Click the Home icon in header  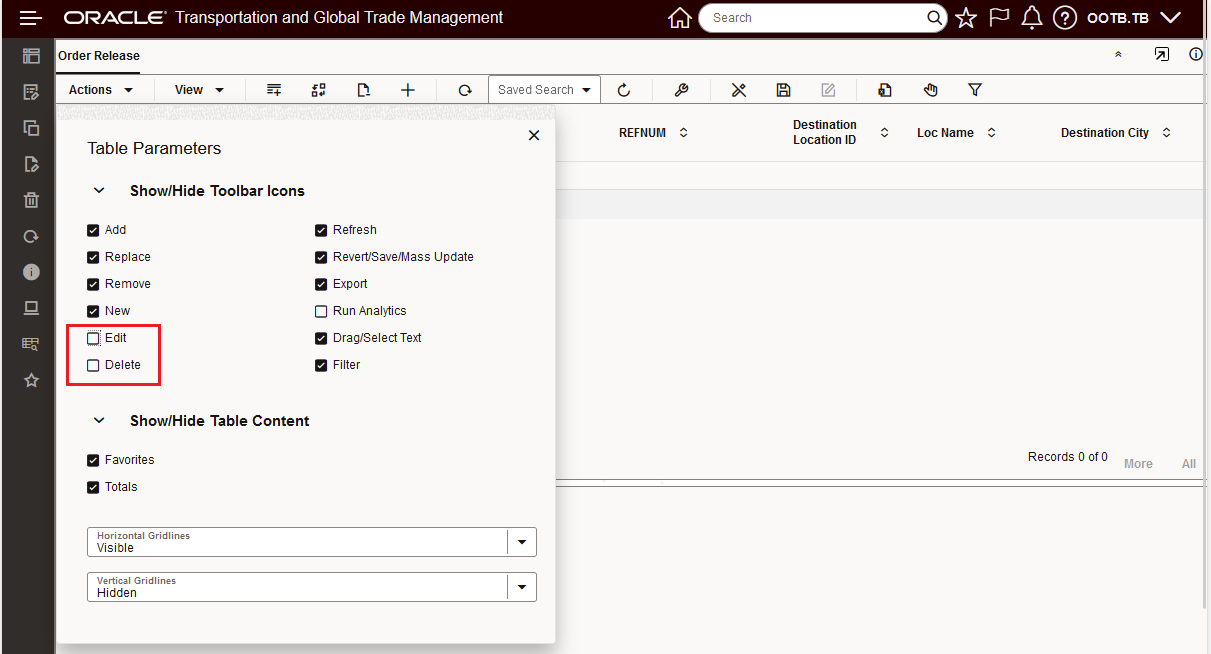[680, 18]
